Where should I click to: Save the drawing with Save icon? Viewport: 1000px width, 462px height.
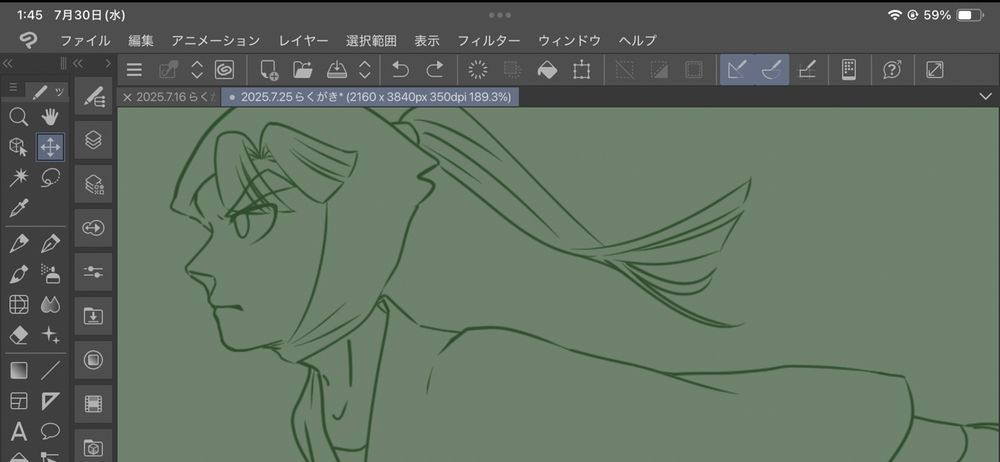coord(336,70)
